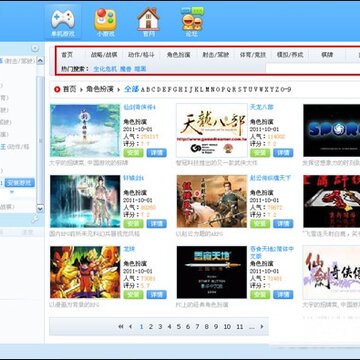Click green install button for 仙剑奇侠传4

pyautogui.click(x=133, y=153)
